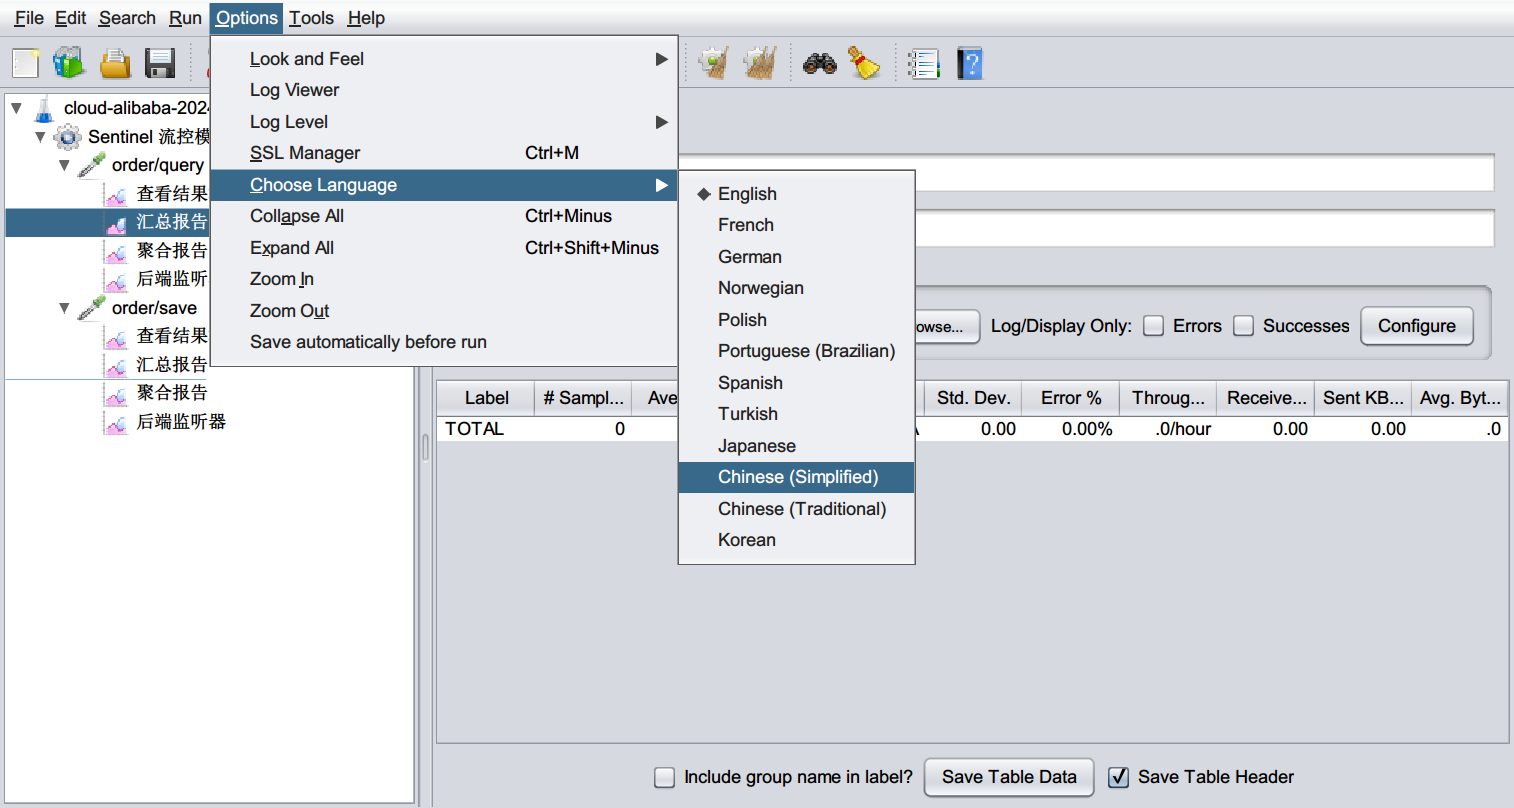This screenshot has width=1514, height=808.
Task: Collapse the order/save thread group arrow
Action: [x=65, y=308]
